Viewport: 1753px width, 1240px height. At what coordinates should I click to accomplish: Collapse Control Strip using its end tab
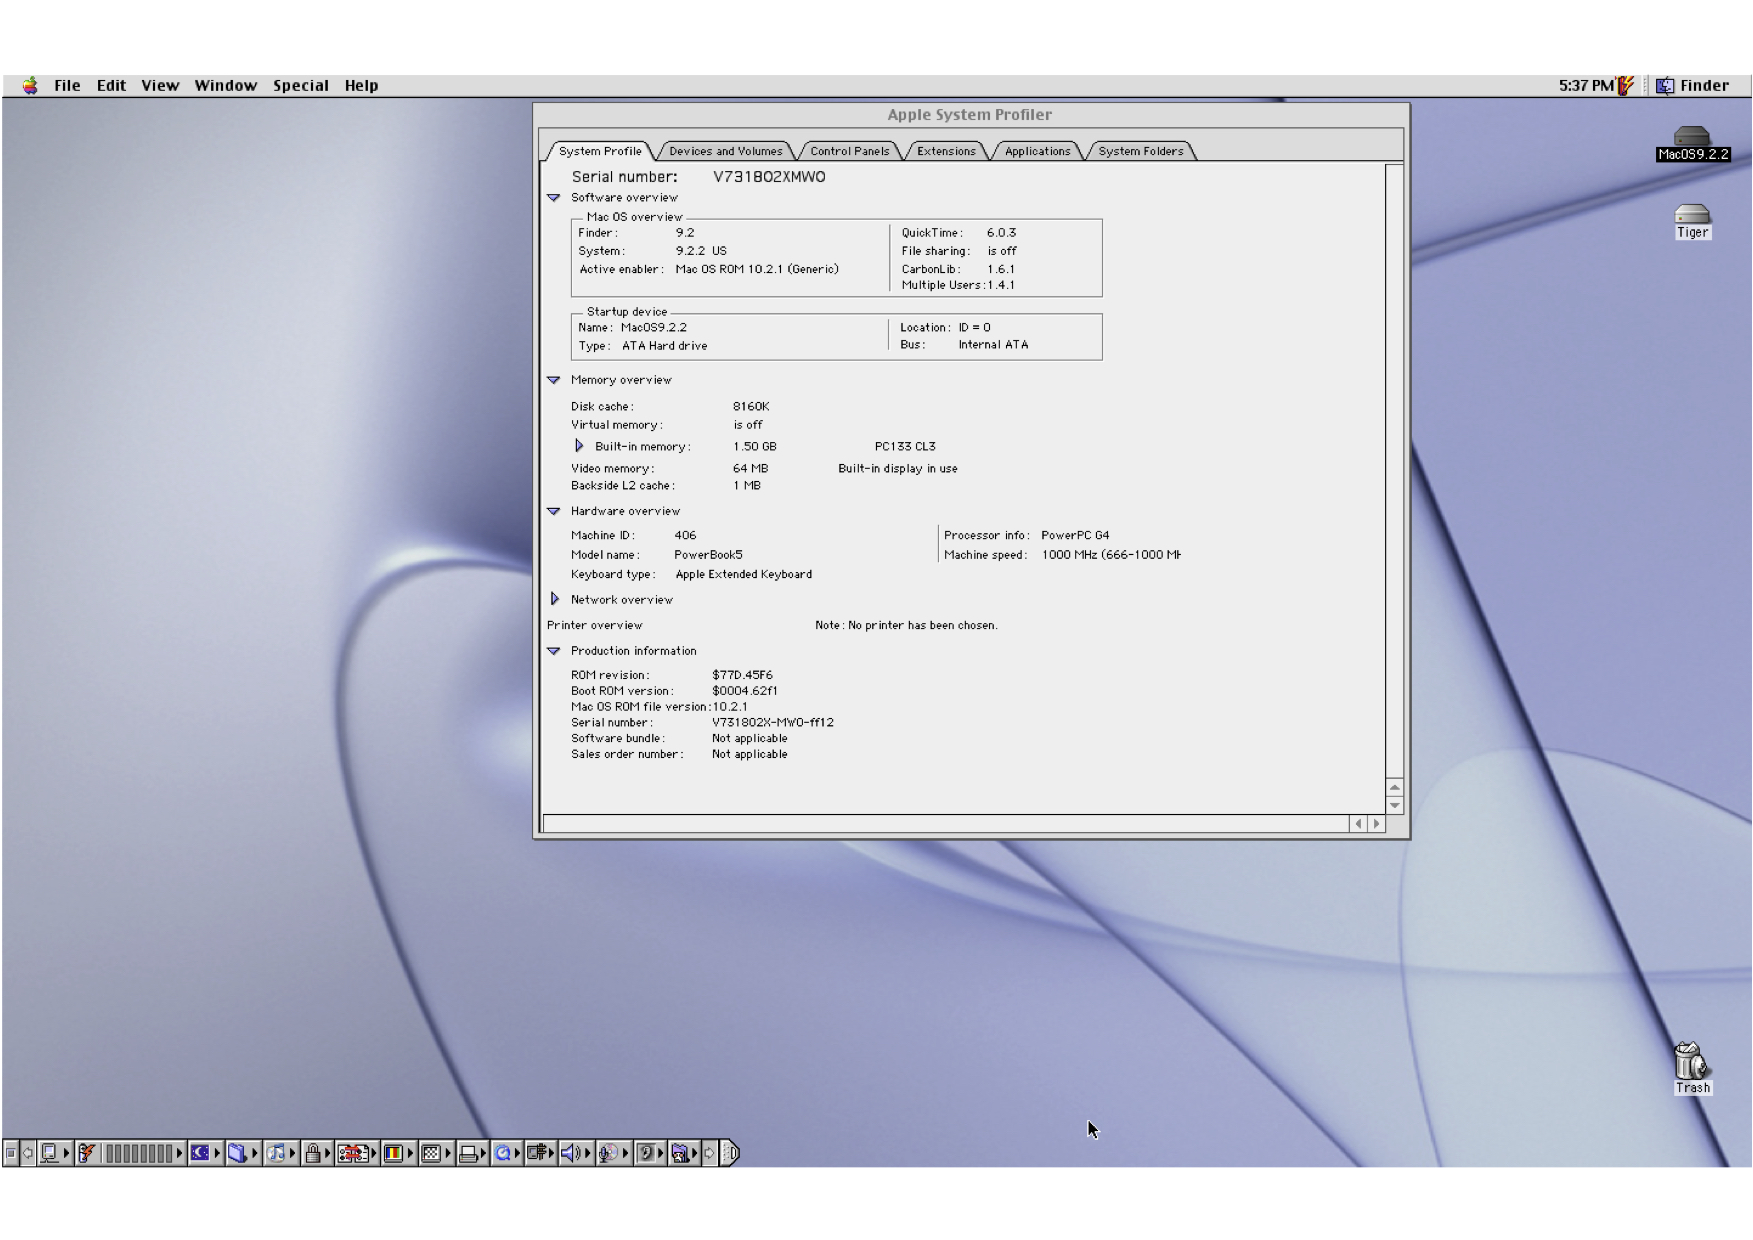[x=730, y=1153]
